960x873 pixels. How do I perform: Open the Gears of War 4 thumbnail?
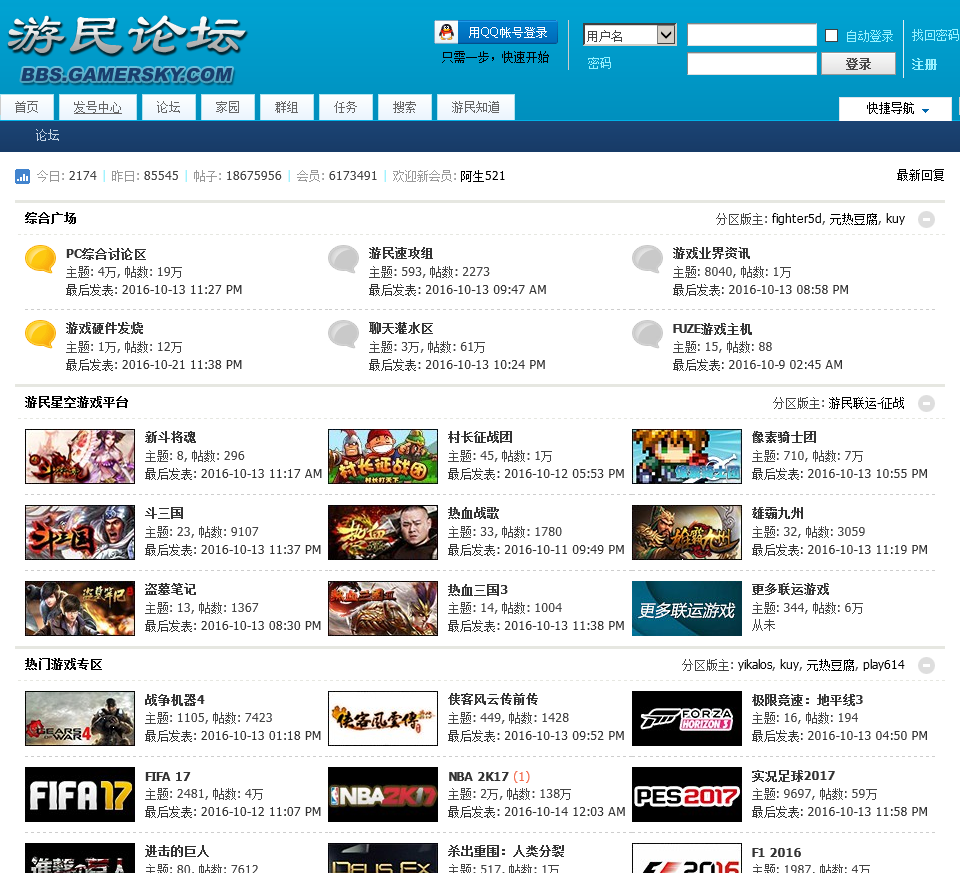coord(80,719)
